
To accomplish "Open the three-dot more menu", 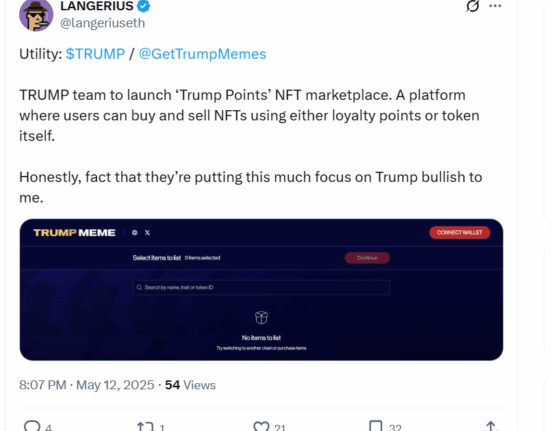I will [x=495, y=6].
